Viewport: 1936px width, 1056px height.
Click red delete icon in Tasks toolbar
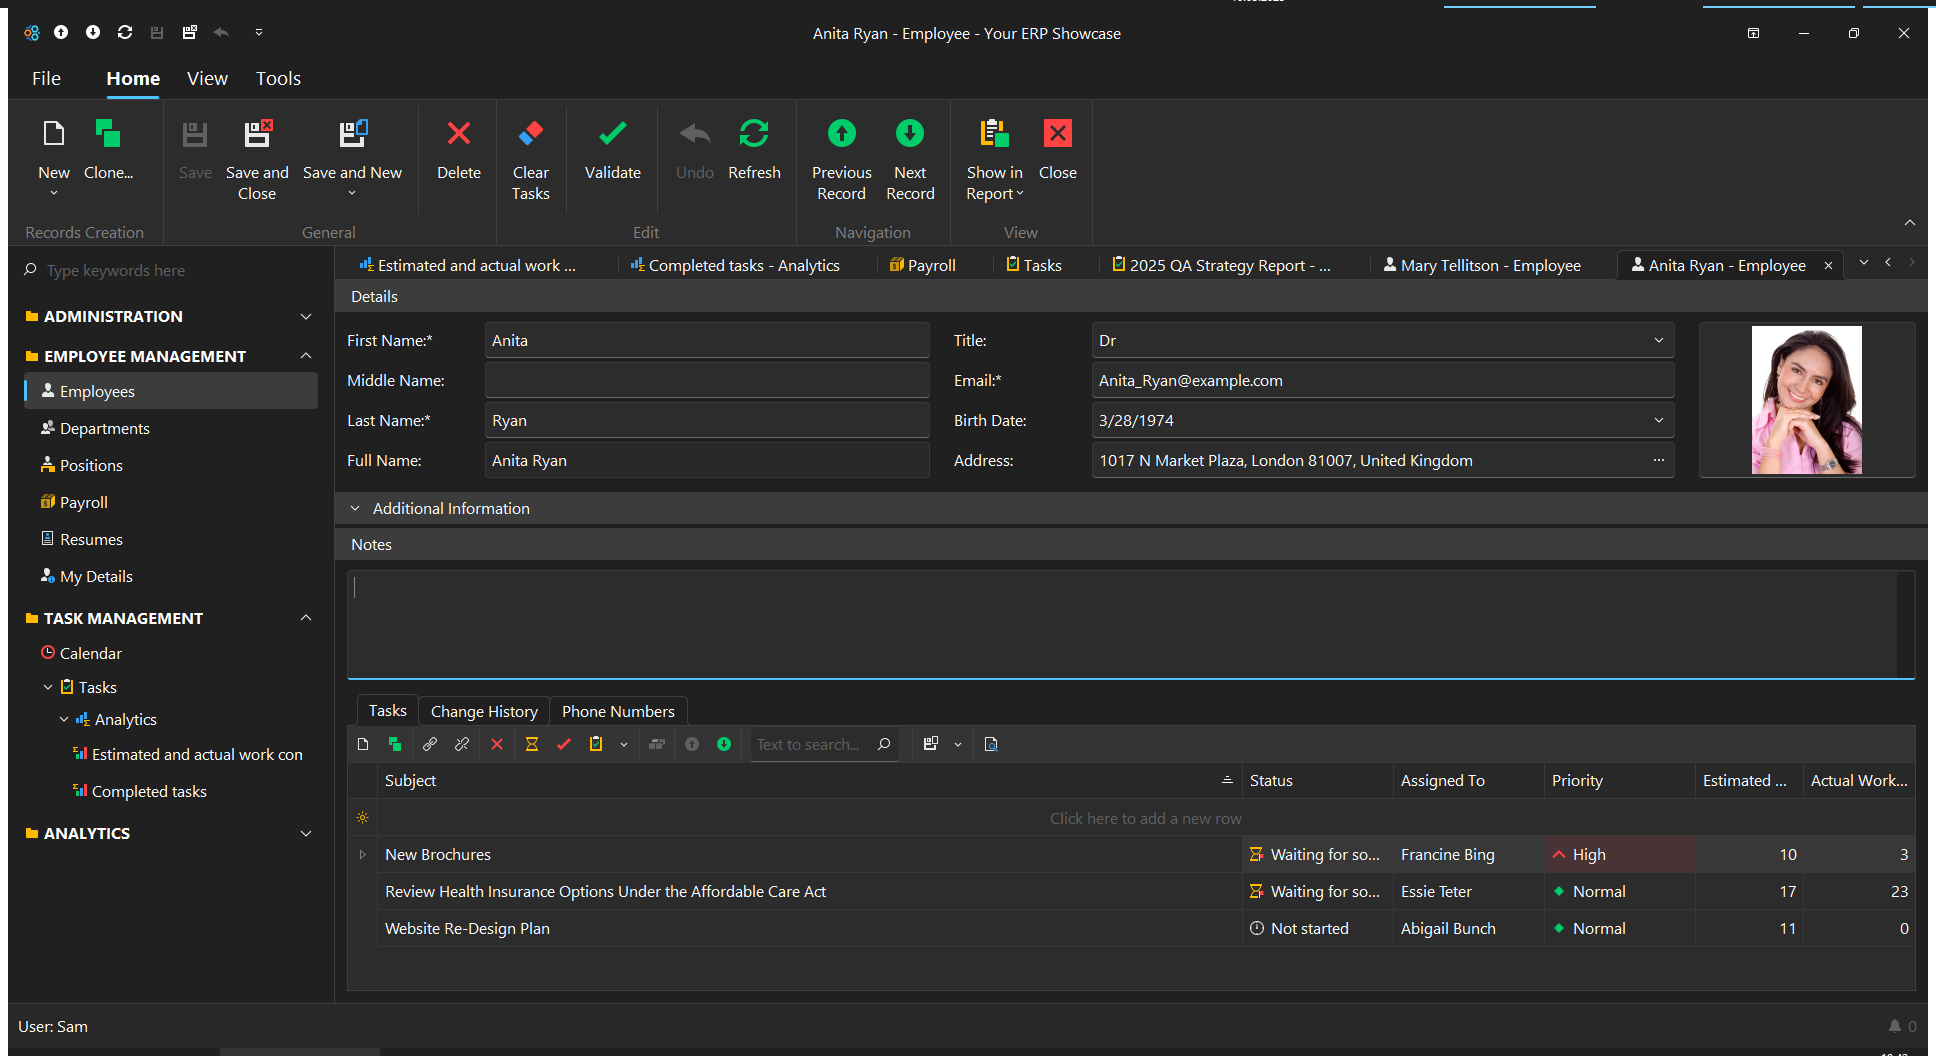coord(497,744)
